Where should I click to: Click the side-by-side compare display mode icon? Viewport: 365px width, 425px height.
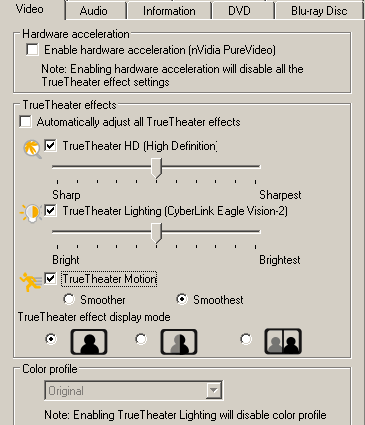point(283,341)
